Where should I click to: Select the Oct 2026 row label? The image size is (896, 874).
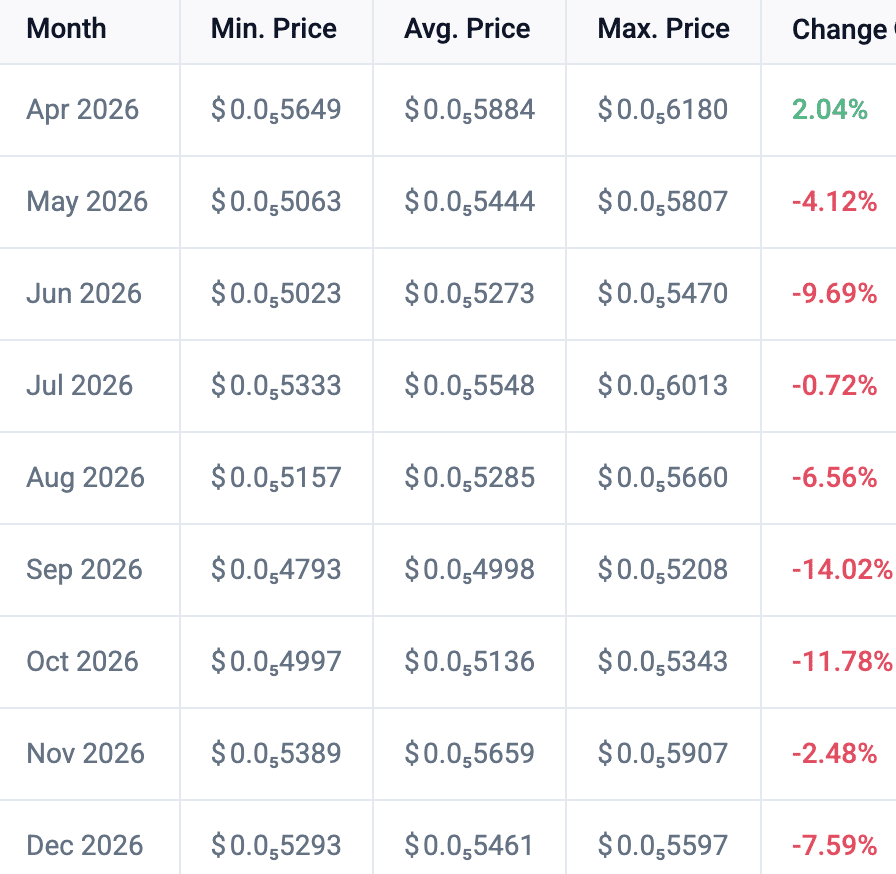(x=83, y=661)
